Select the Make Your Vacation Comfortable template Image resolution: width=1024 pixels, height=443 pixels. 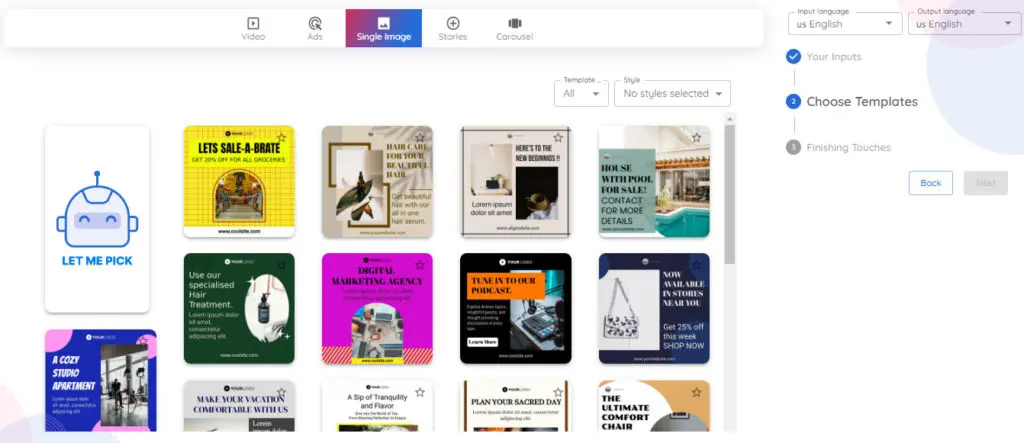click(239, 406)
